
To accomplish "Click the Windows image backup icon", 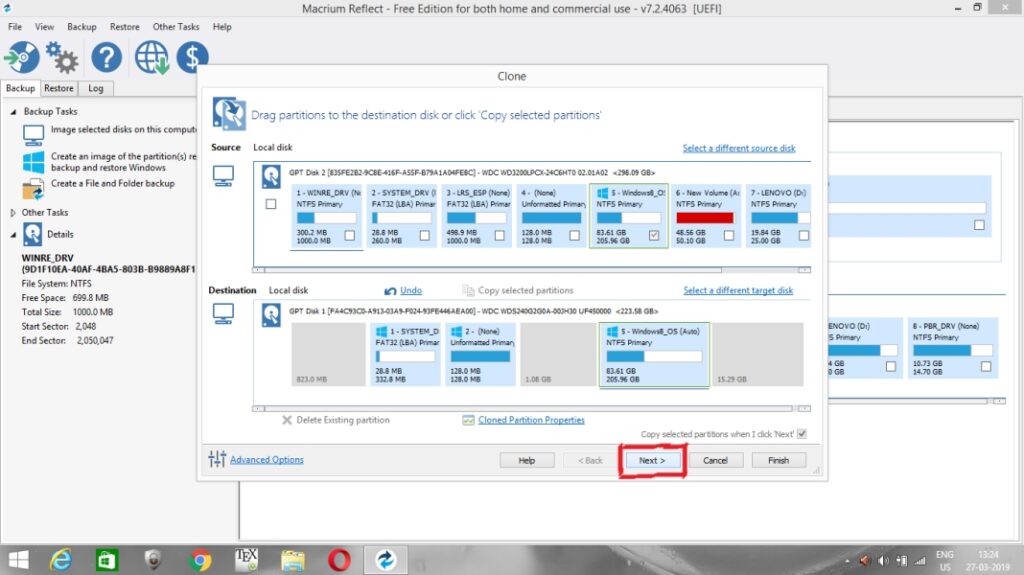I will (33, 162).
